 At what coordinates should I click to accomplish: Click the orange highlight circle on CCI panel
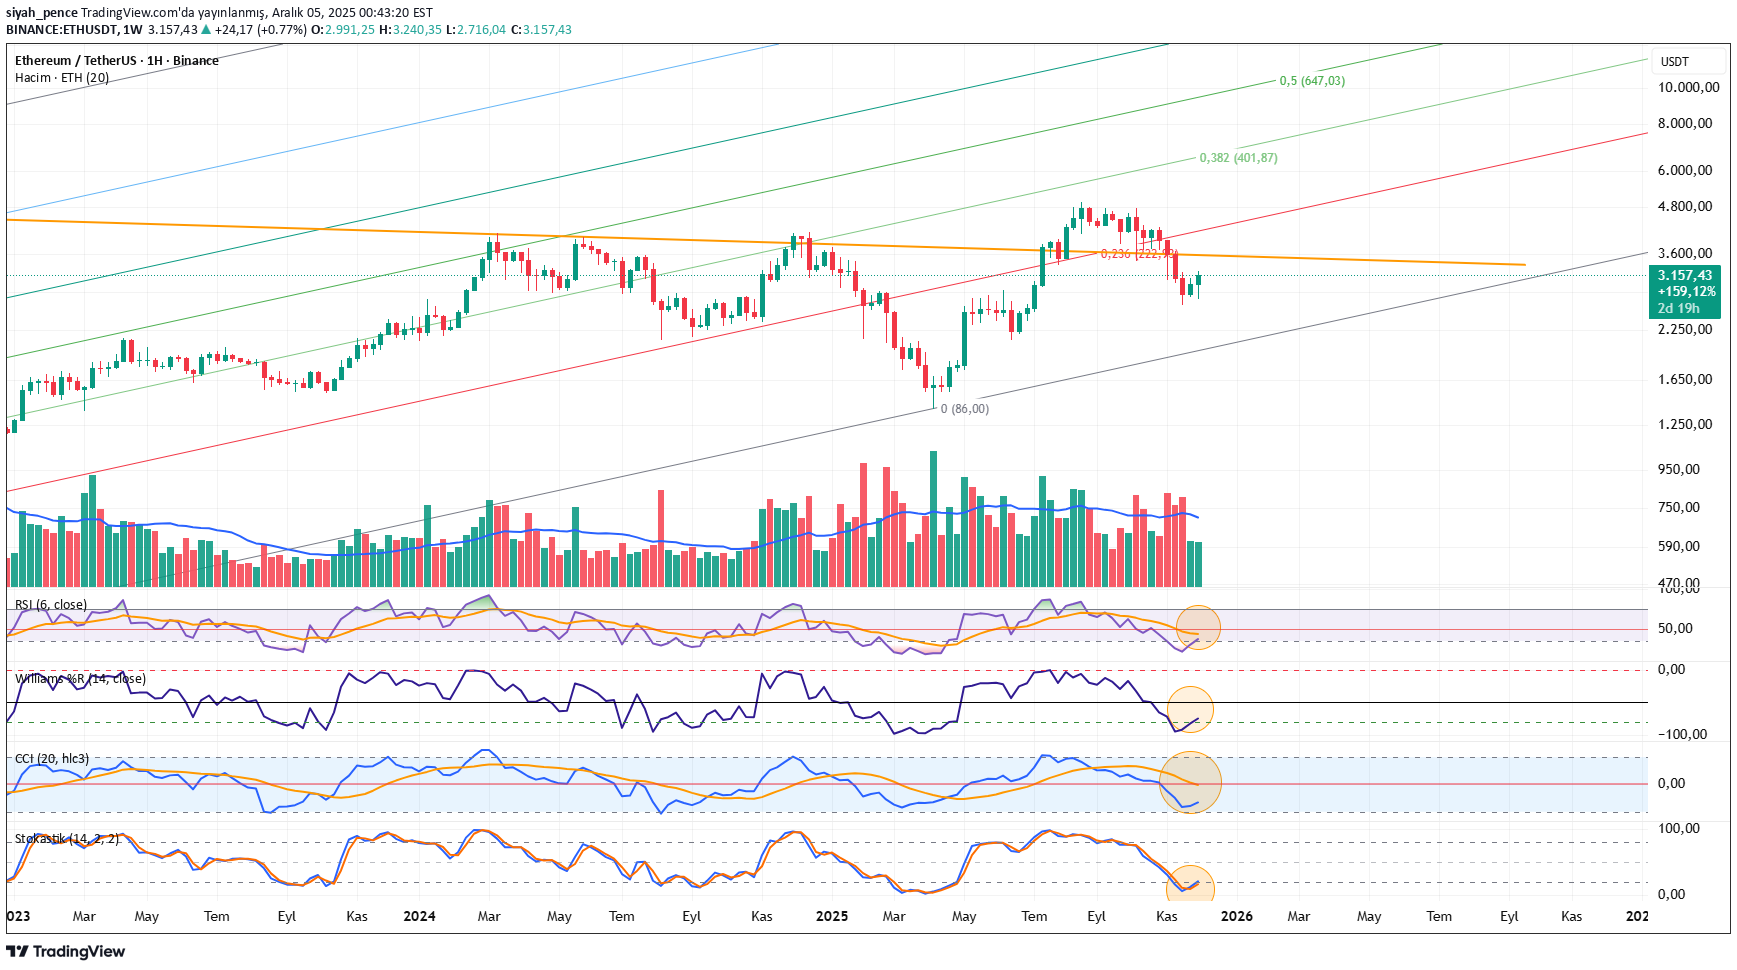click(1190, 781)
